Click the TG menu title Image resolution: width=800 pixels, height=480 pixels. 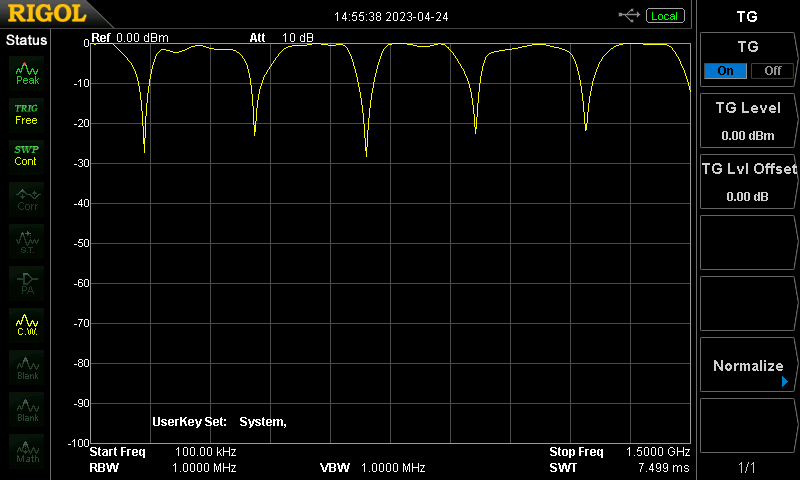[747, 17]
